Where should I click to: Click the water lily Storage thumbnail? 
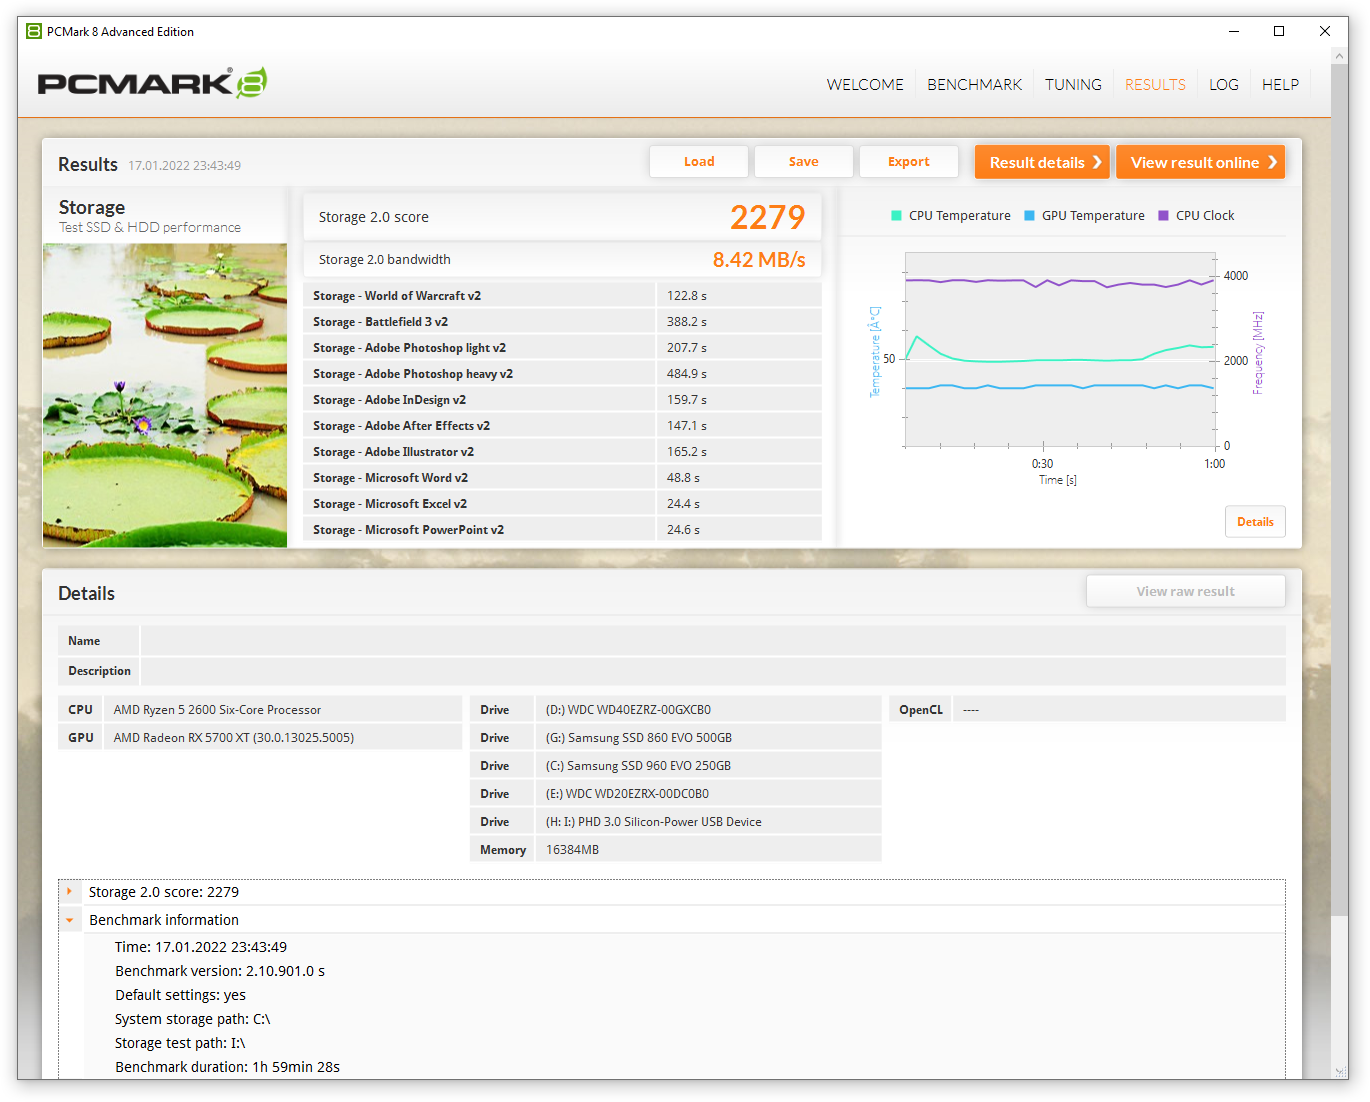click(x=165, y=395)
